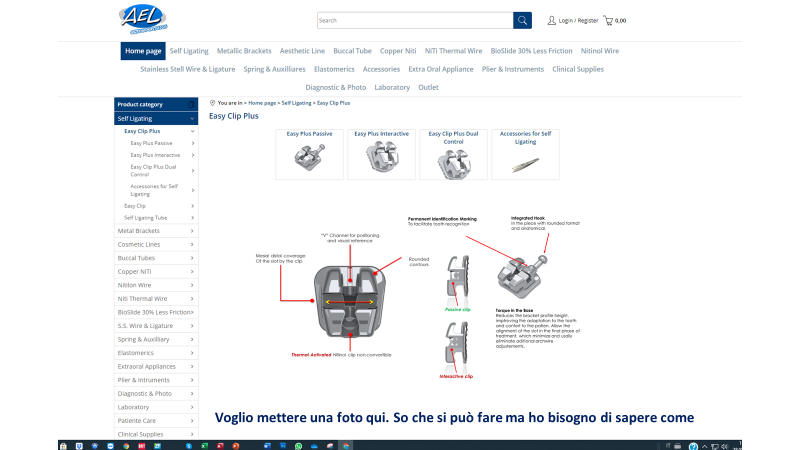Viewport: 800px width, 450px height.
Task: Click the Search input field
Action: 415,20
